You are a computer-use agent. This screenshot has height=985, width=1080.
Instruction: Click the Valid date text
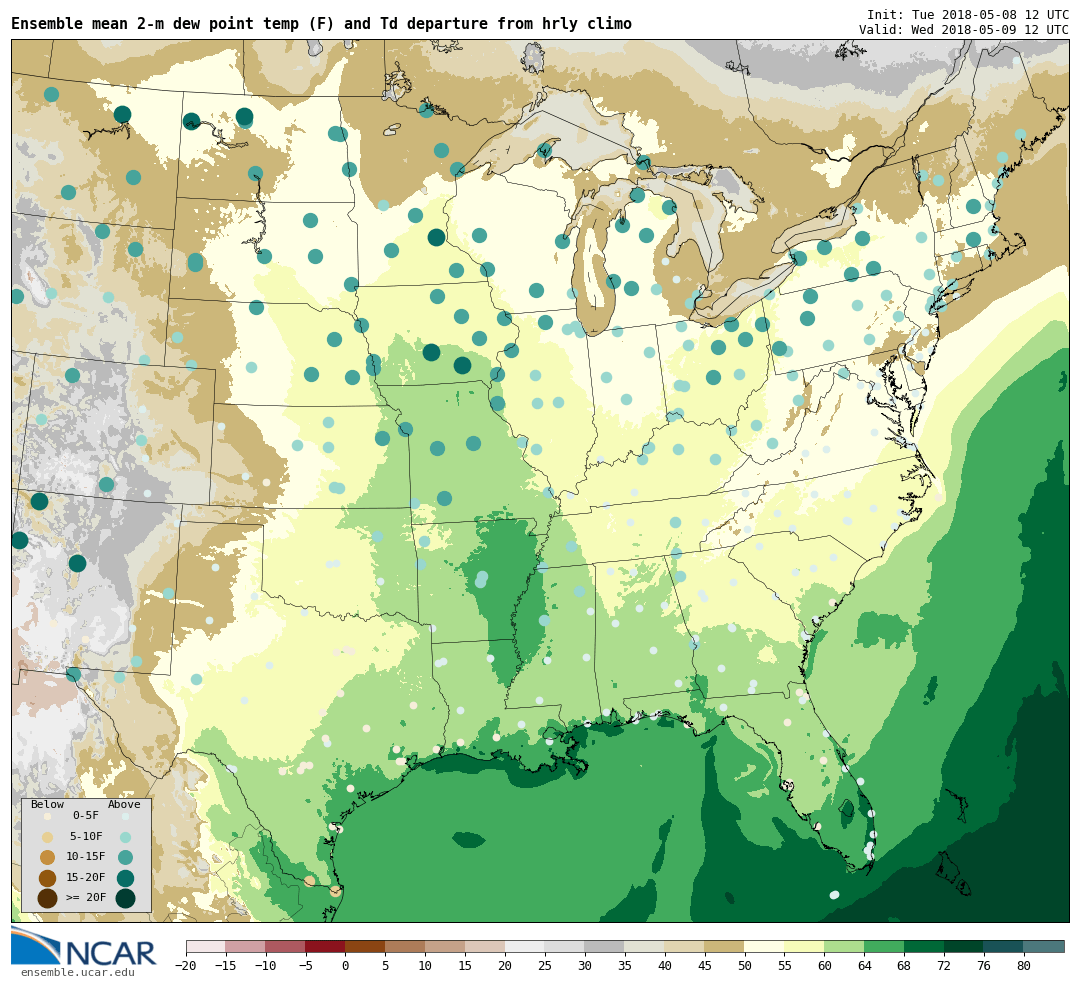tap(963, 30)
